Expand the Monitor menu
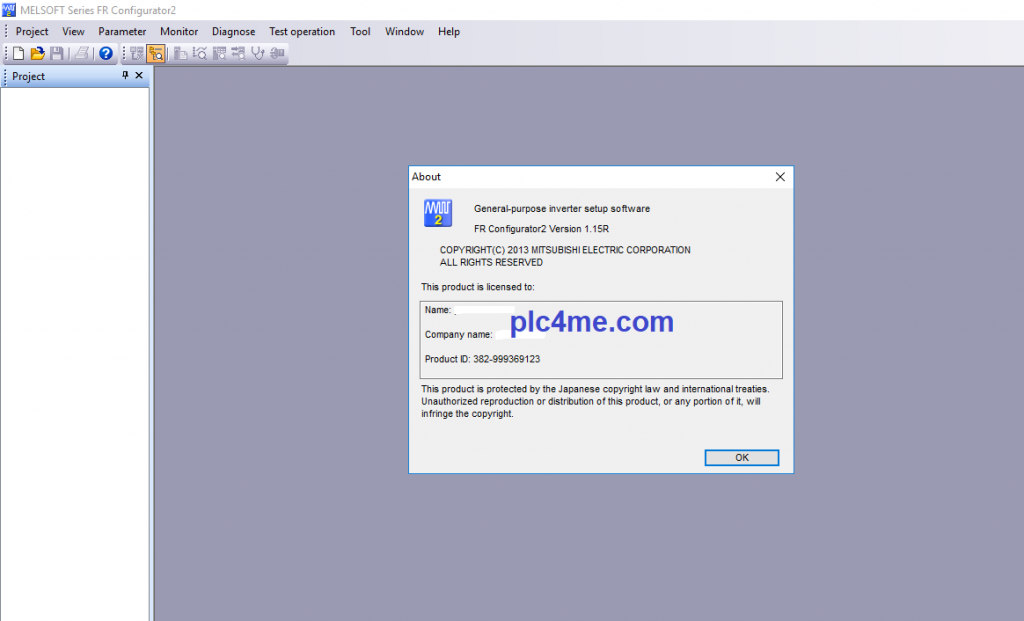 179,31
